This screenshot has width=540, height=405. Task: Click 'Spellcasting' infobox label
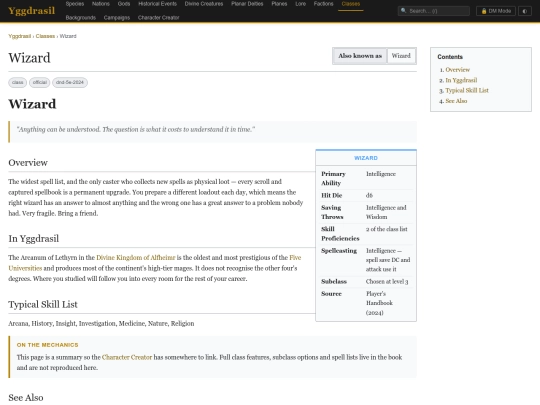(x=339, y=251)
